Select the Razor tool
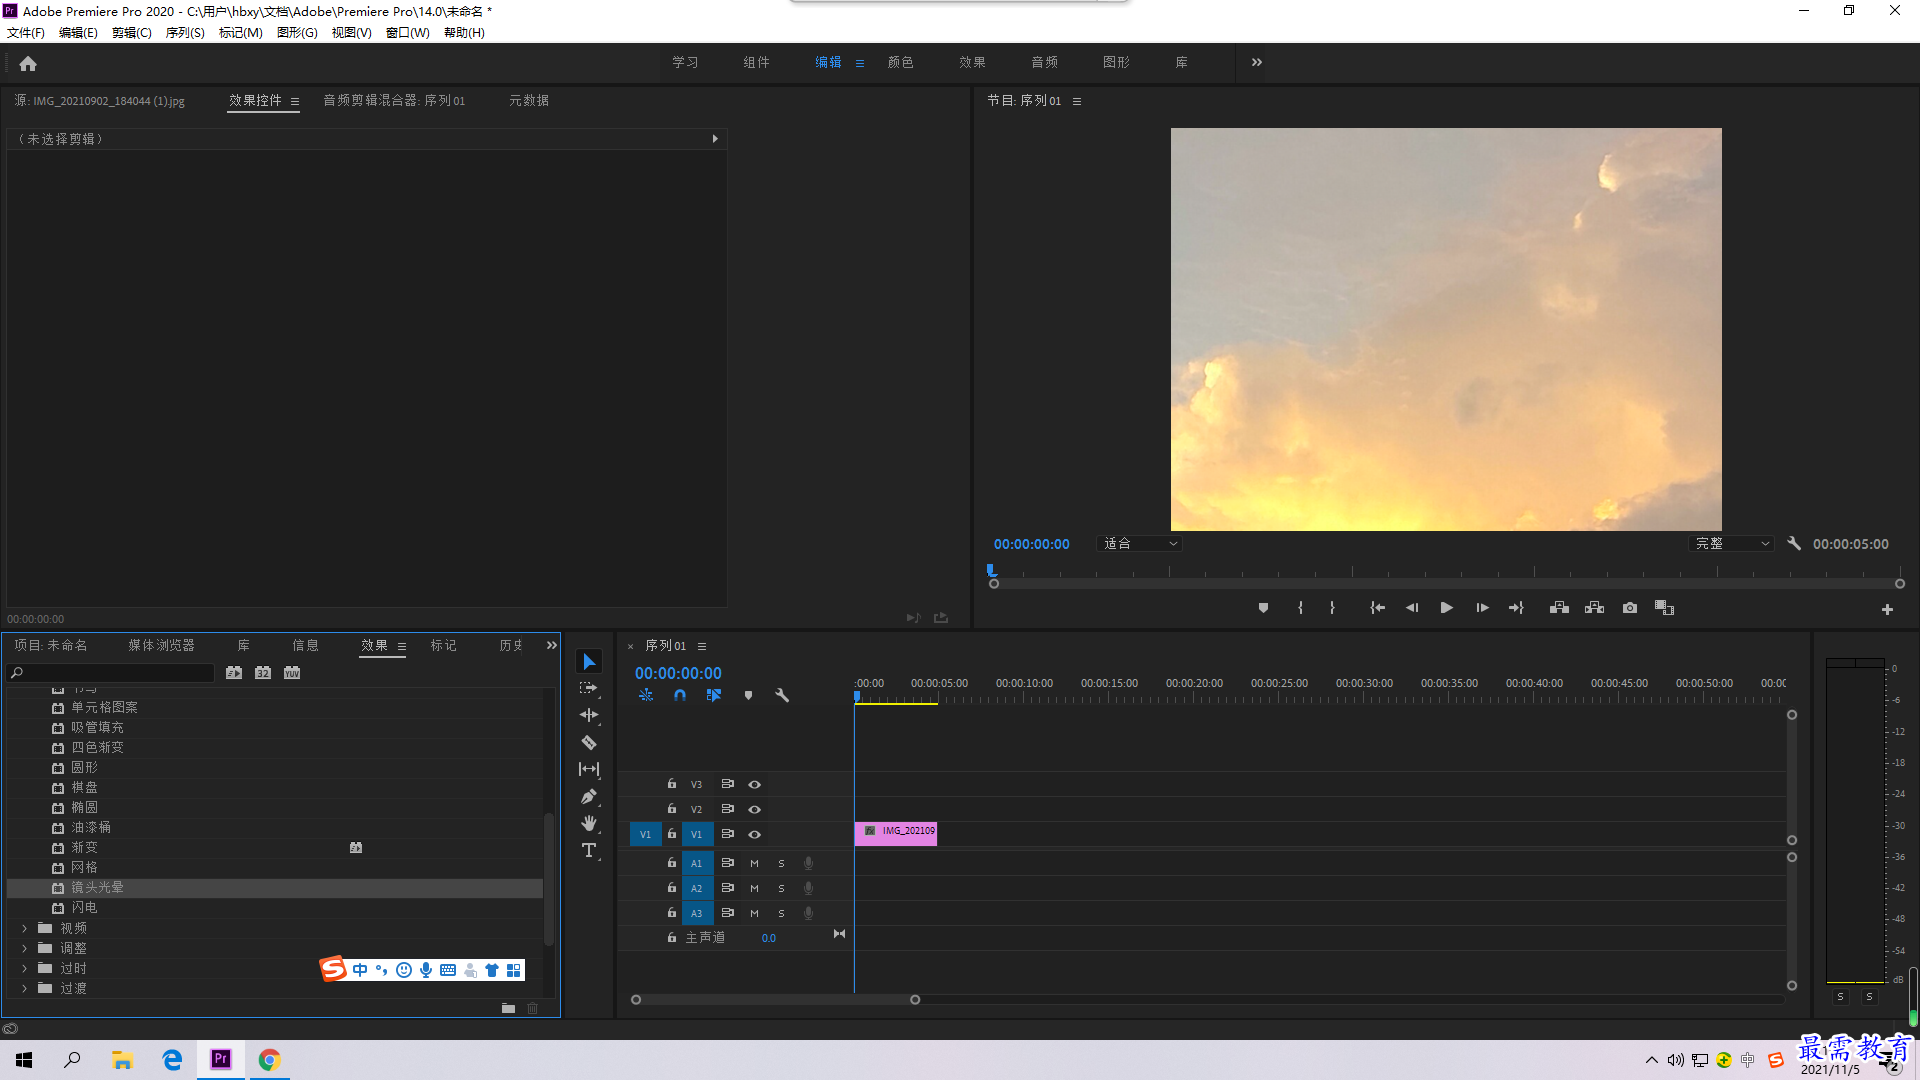Viewport: 1920px width, 1080px height. (589, 742)
